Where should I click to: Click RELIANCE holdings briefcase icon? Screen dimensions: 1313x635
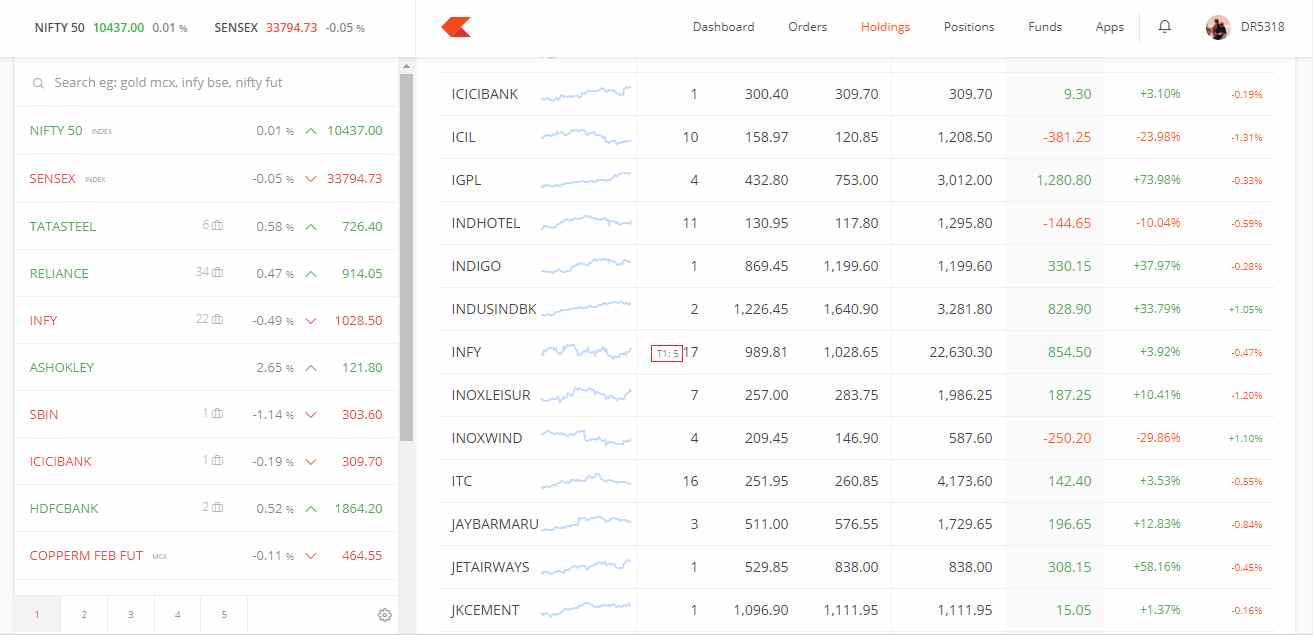[x=217, y=273]
